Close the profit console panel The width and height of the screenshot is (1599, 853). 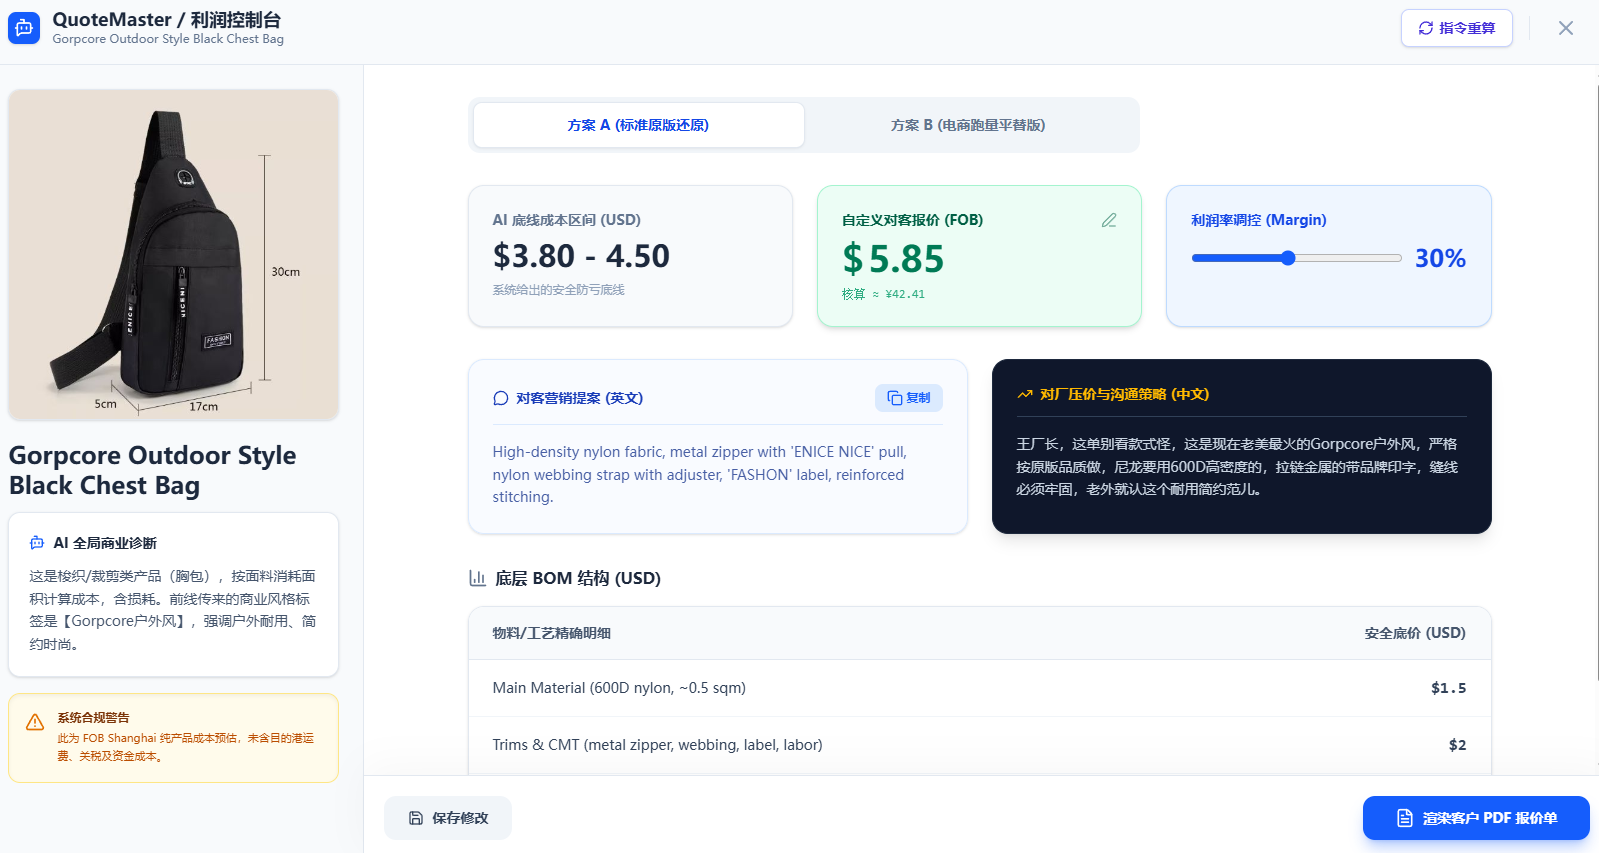click(x=1565, y=28)
